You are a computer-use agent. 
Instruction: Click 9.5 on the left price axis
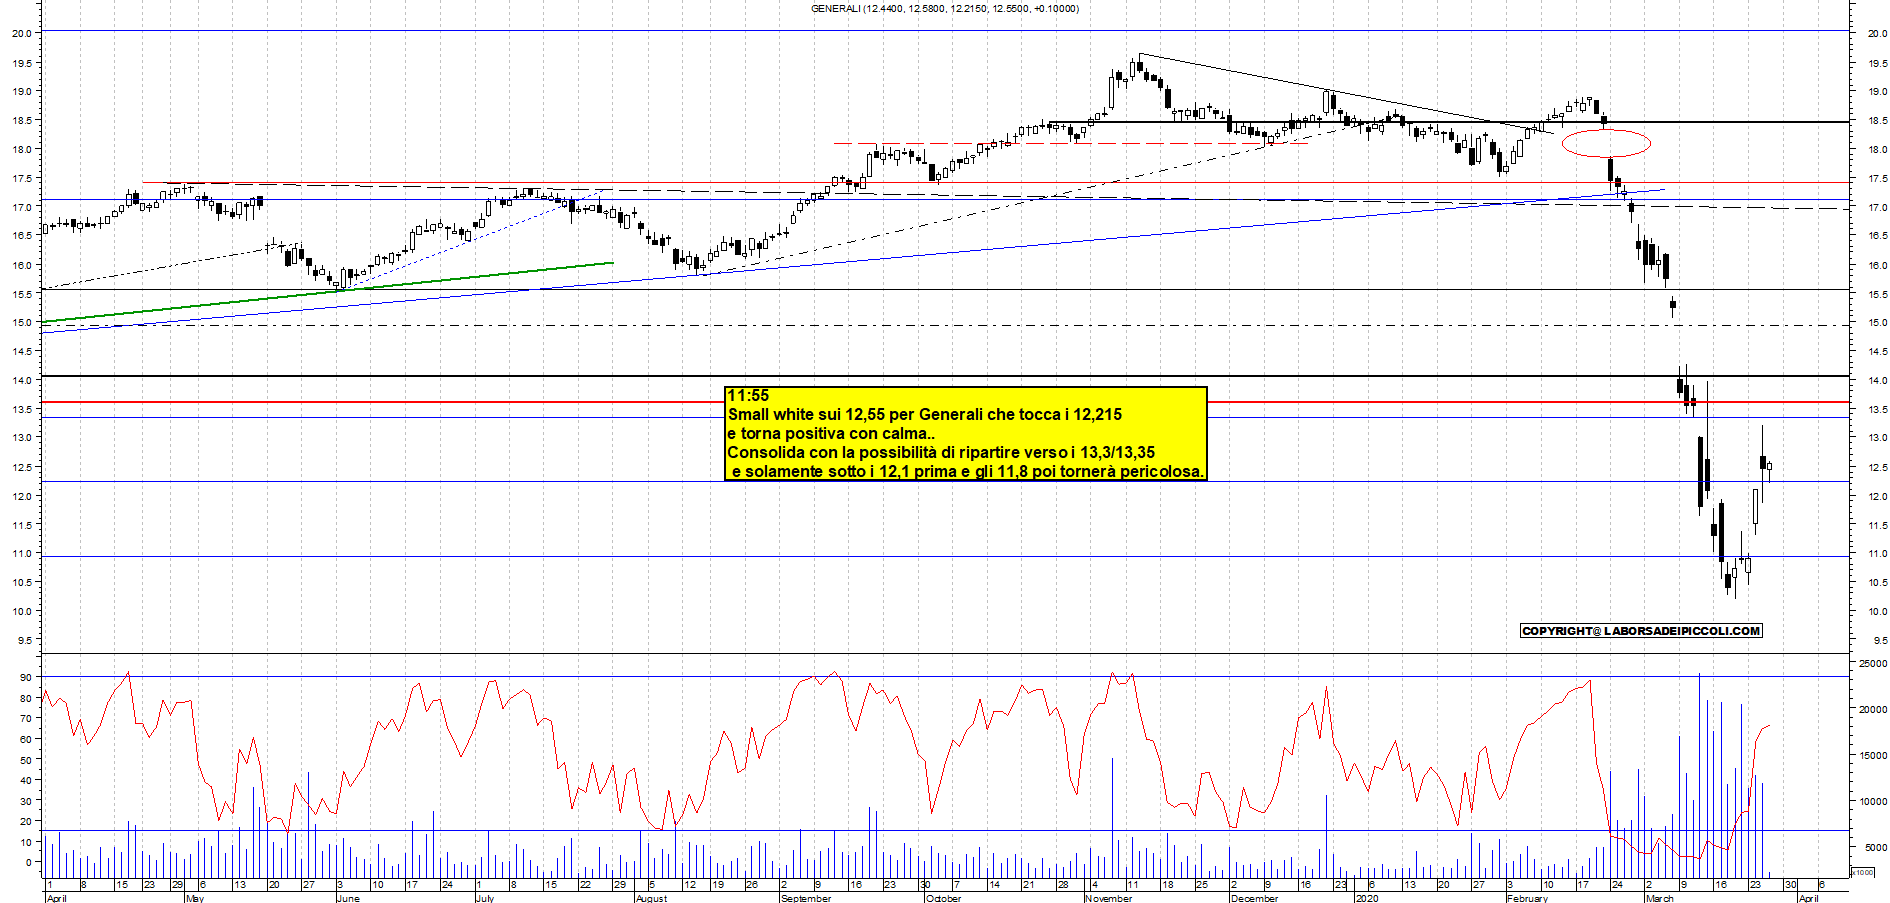tap(24, 640)
